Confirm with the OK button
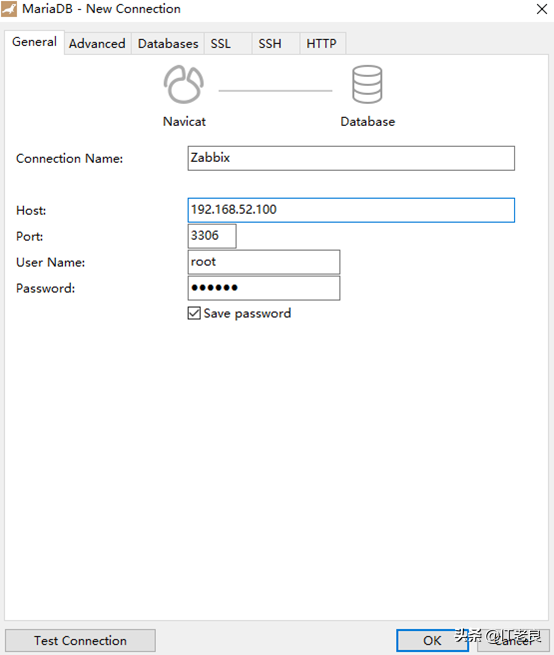This screenshot has width=554, height=655. point(432,640)
